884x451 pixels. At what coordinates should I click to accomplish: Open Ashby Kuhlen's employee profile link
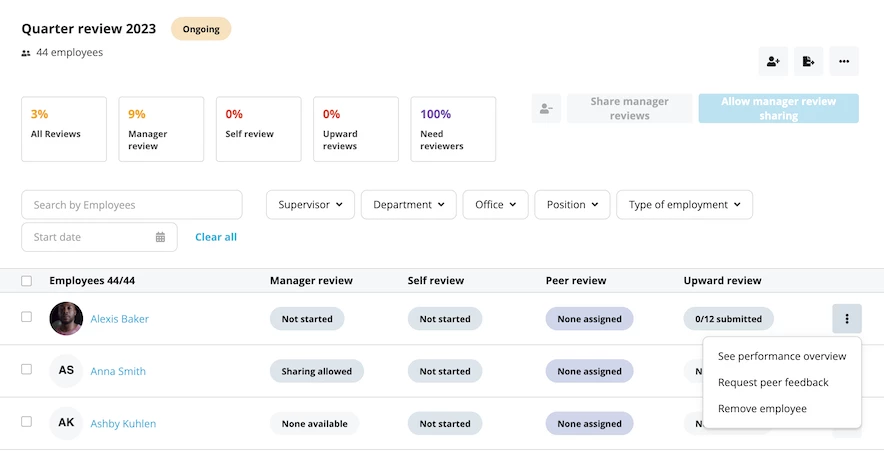[x=123, y=424]
